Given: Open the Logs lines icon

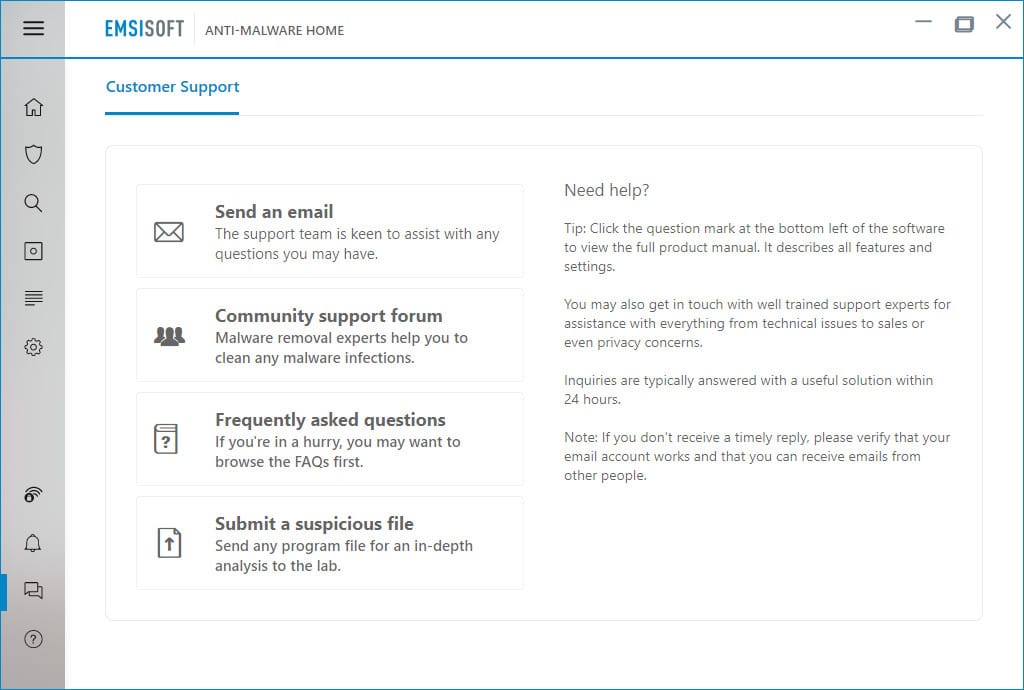Looking at the screenshot, I should pyautogui.click(x=33, y=298).
